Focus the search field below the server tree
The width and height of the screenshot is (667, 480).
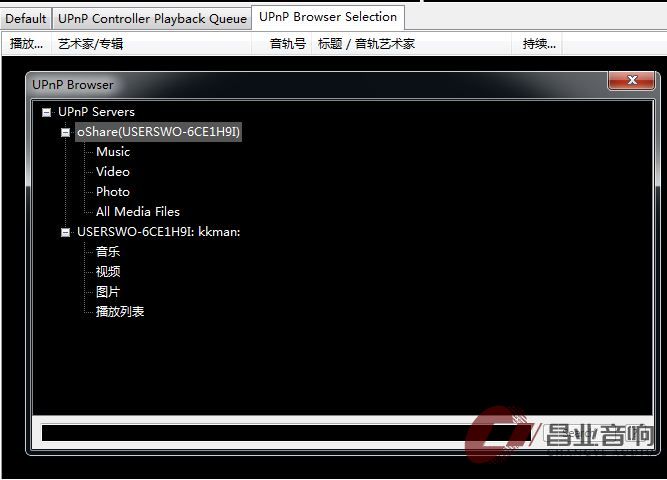click(286, 433)
